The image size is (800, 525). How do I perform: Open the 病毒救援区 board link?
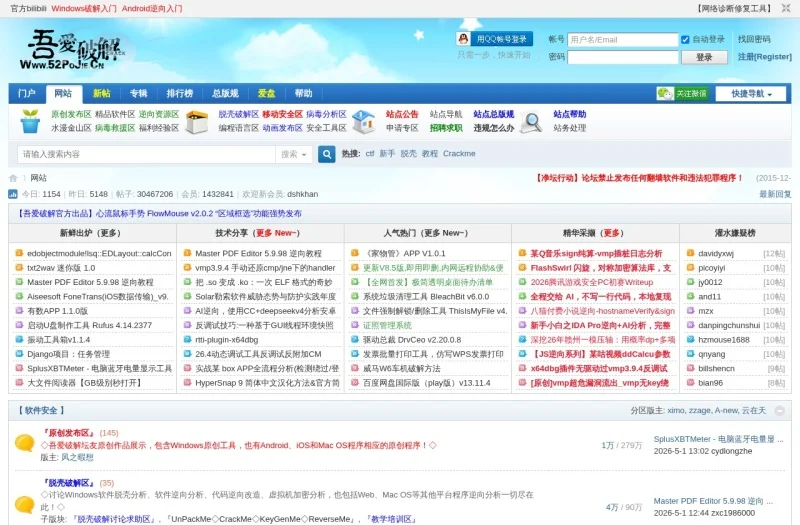115,128
